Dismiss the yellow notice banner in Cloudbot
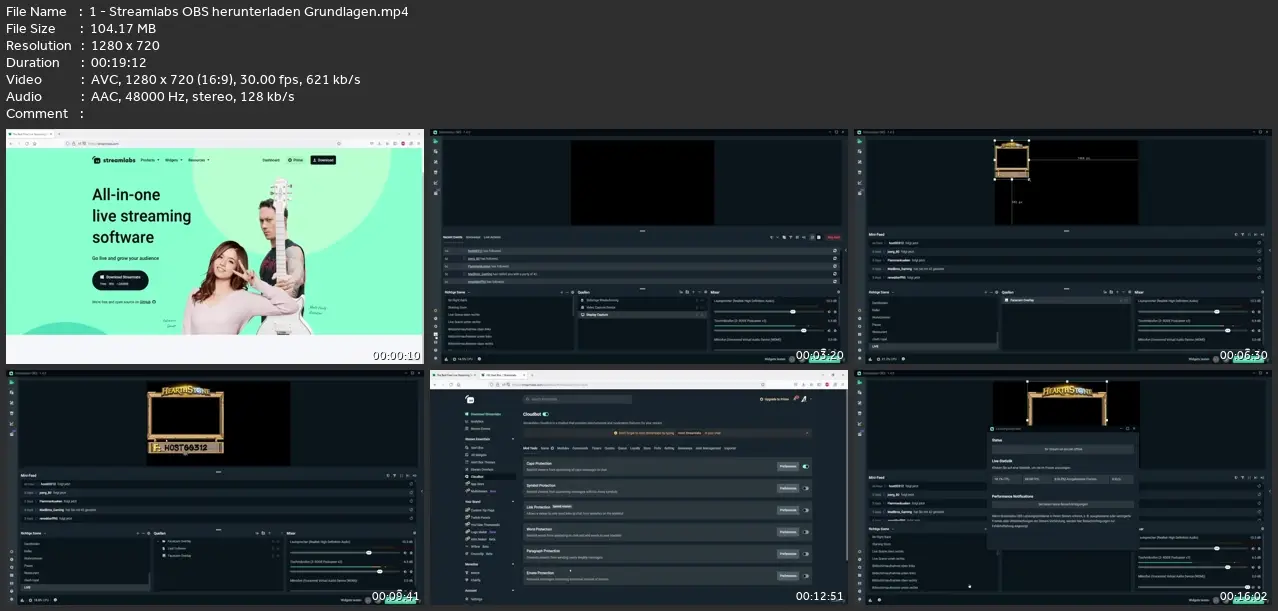Viewport: 1278px width, 611px height. 807,433
